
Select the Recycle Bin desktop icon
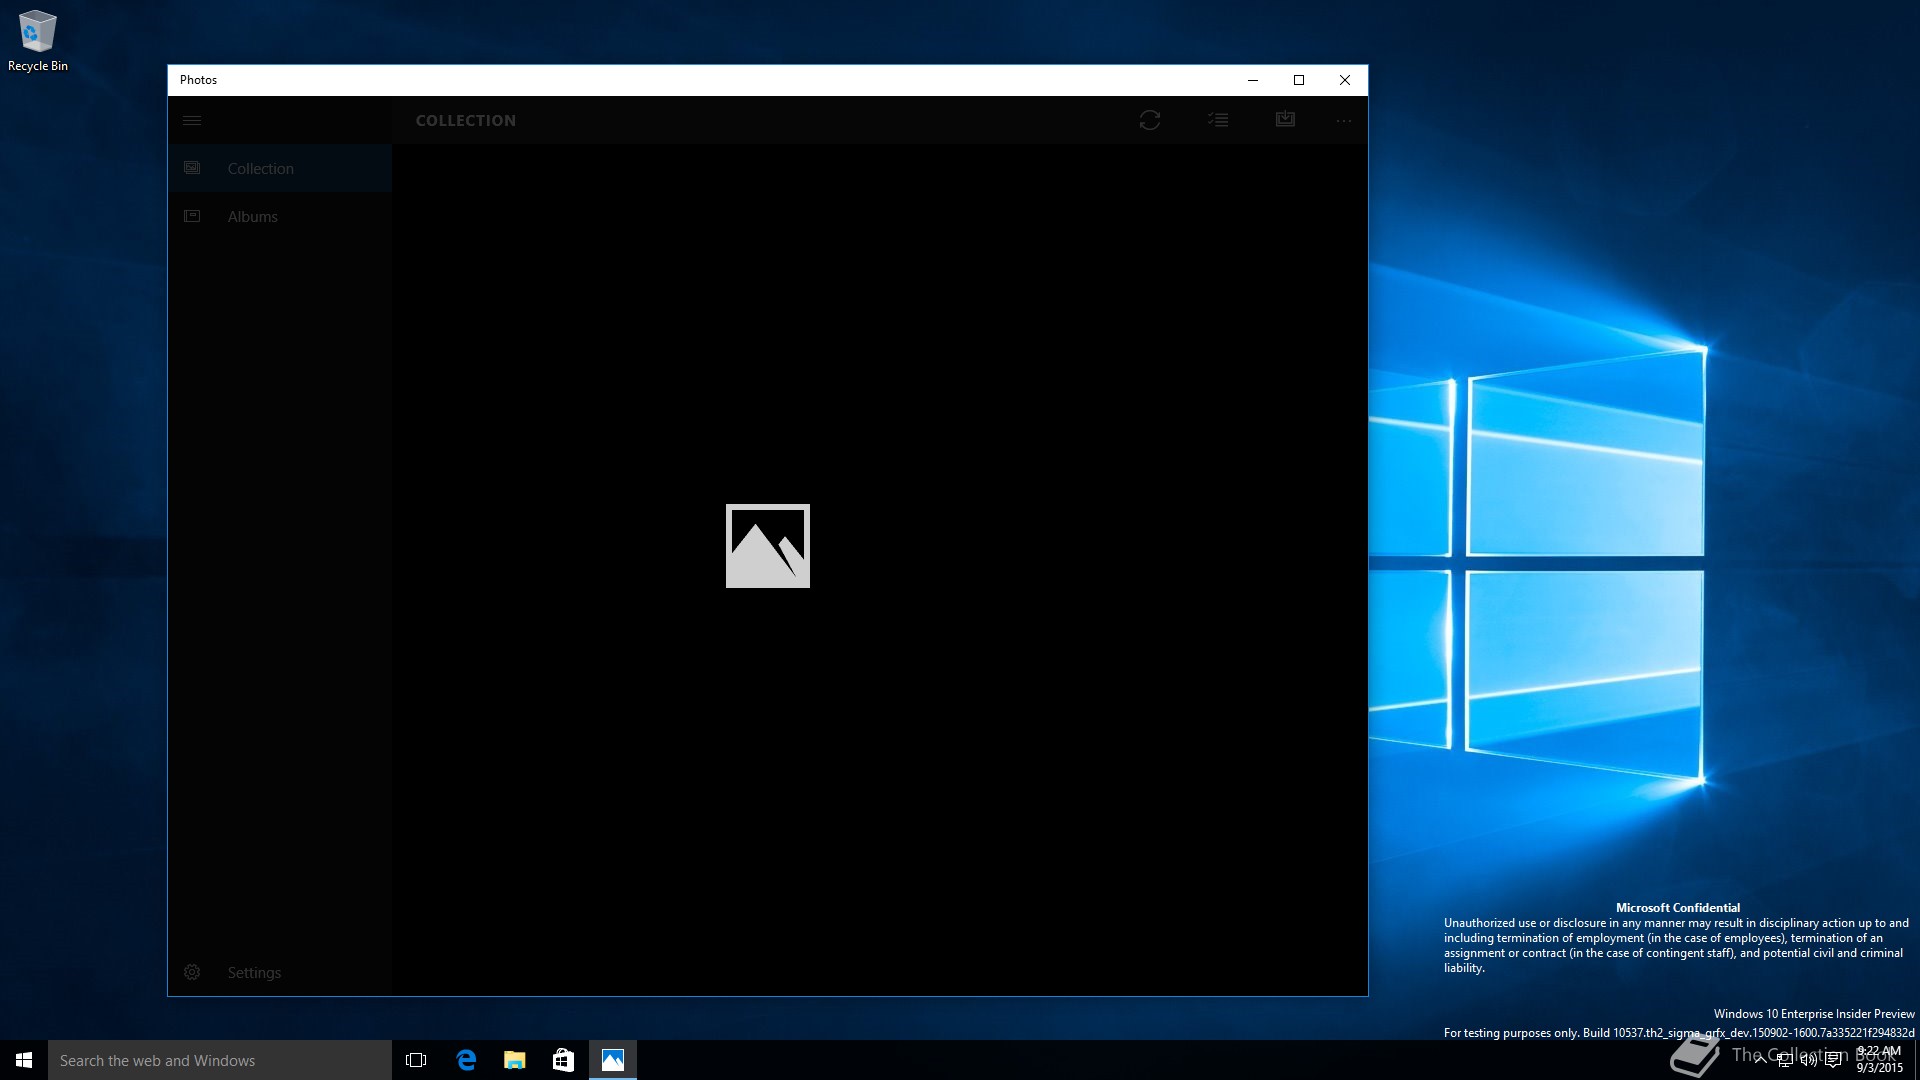point(38,41)
